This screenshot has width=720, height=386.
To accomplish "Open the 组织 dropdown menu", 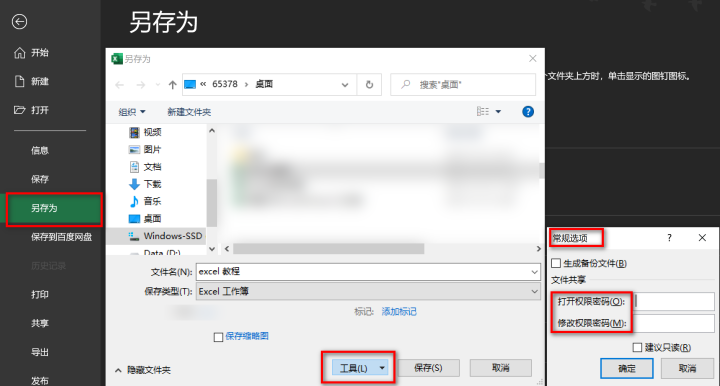I will (132, 112).
